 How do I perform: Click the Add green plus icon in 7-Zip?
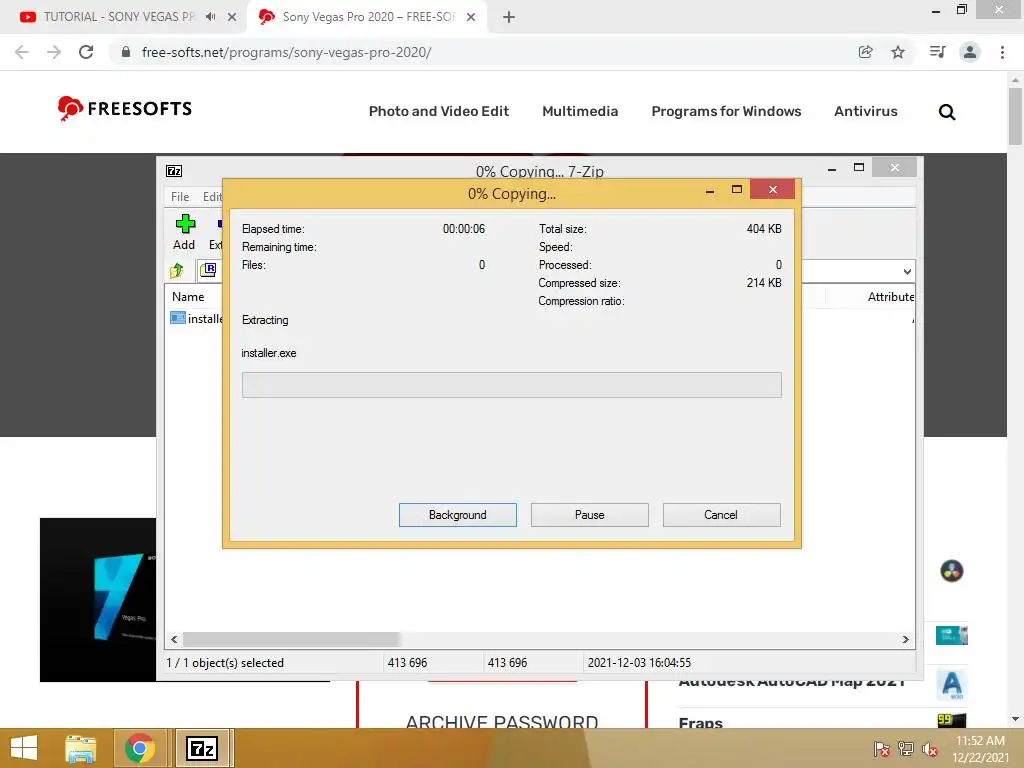[x=185, y=232]
